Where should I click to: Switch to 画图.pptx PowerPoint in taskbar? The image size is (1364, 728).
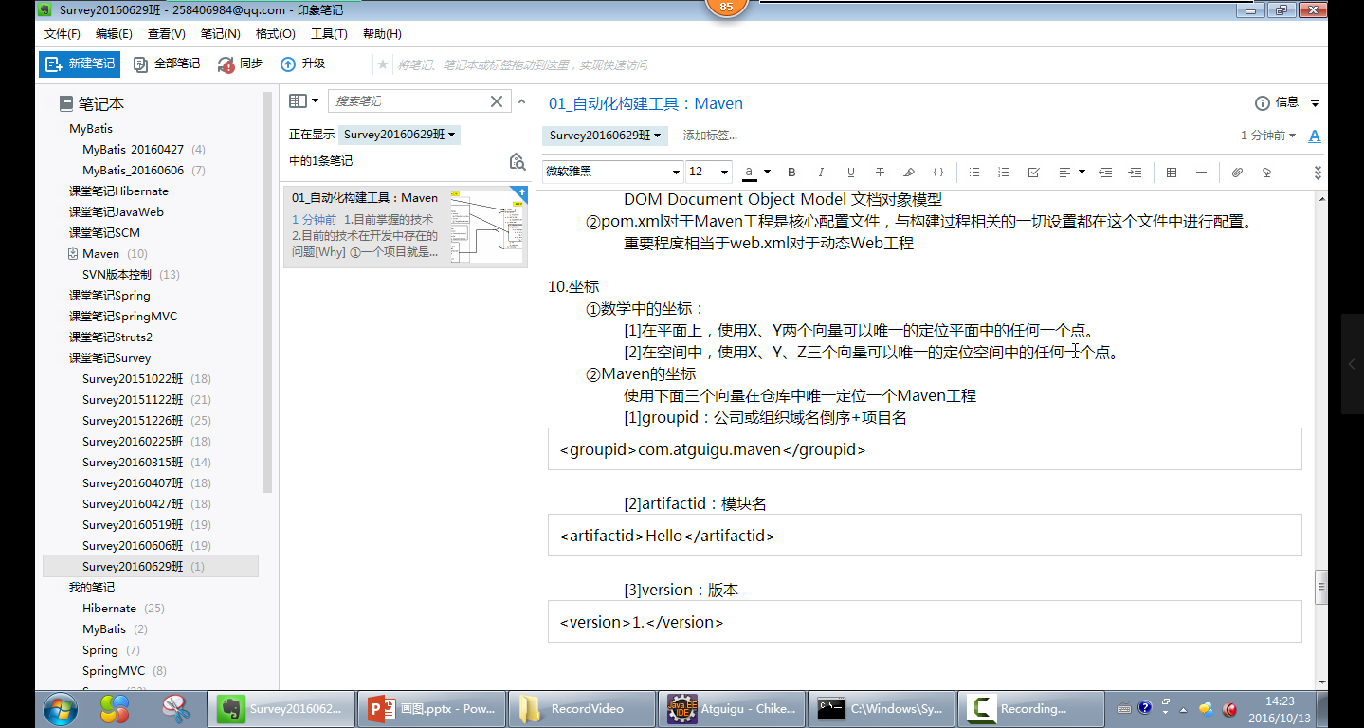coord(431,709)
